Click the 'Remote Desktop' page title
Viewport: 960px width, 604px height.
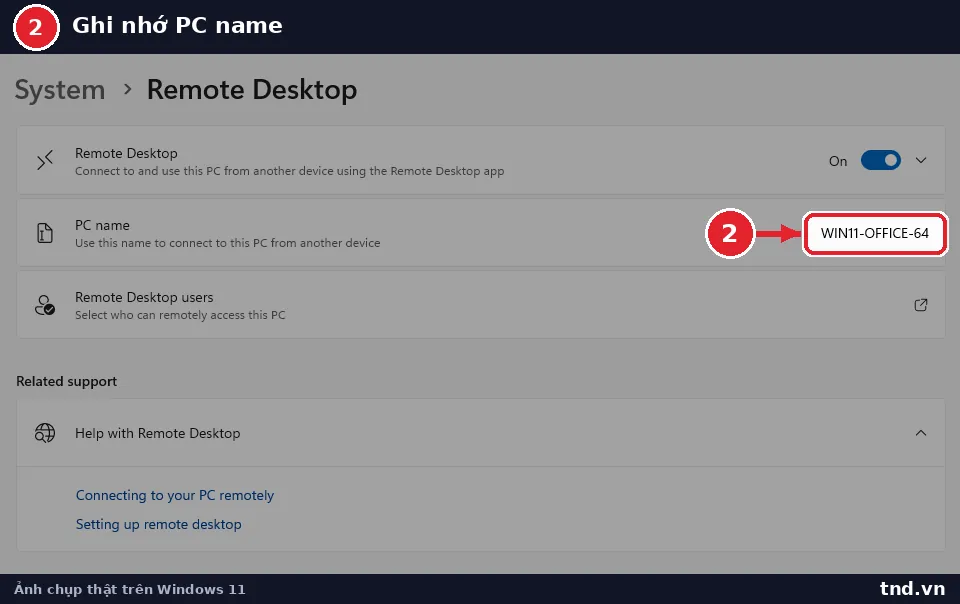click(x=252, y=90)
